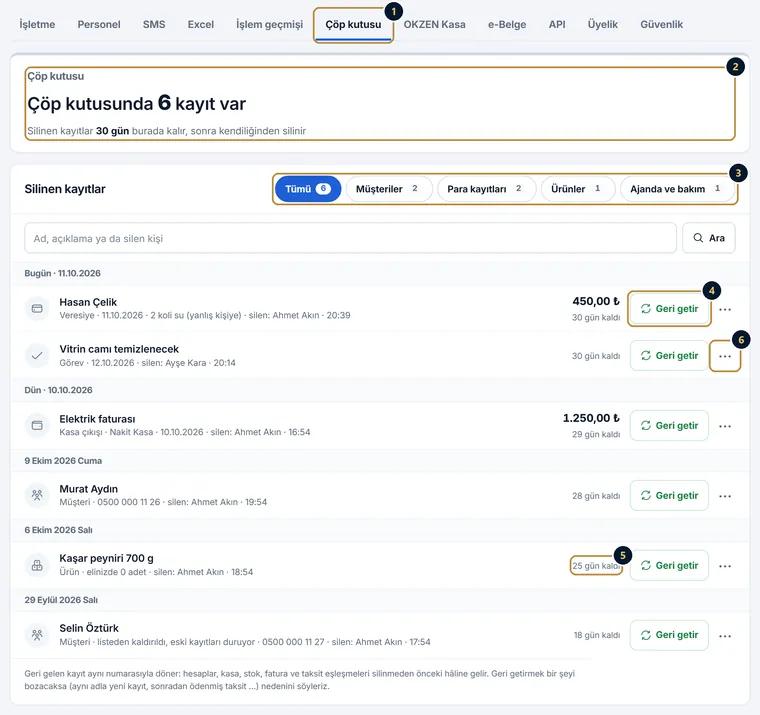Click the Çöp kutusunda 6 kayıt var heading
760x715 pixels.
[137, 103]
